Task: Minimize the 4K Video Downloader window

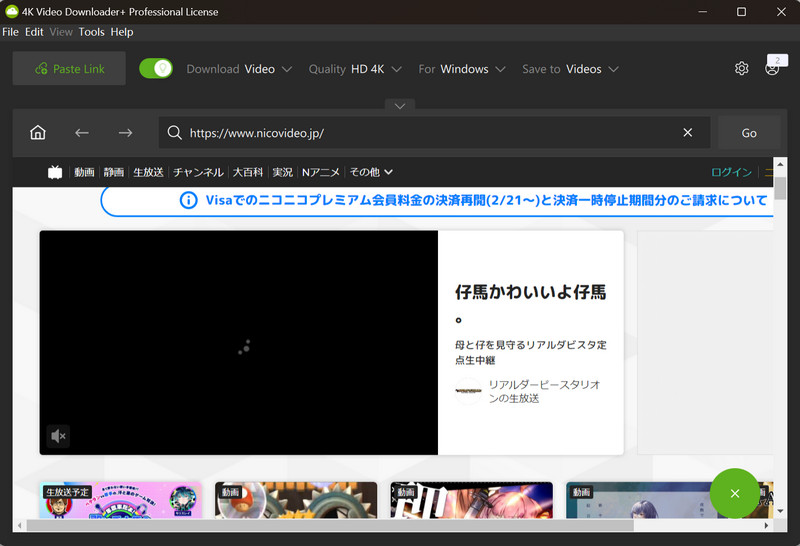Action: click(703, 11)
